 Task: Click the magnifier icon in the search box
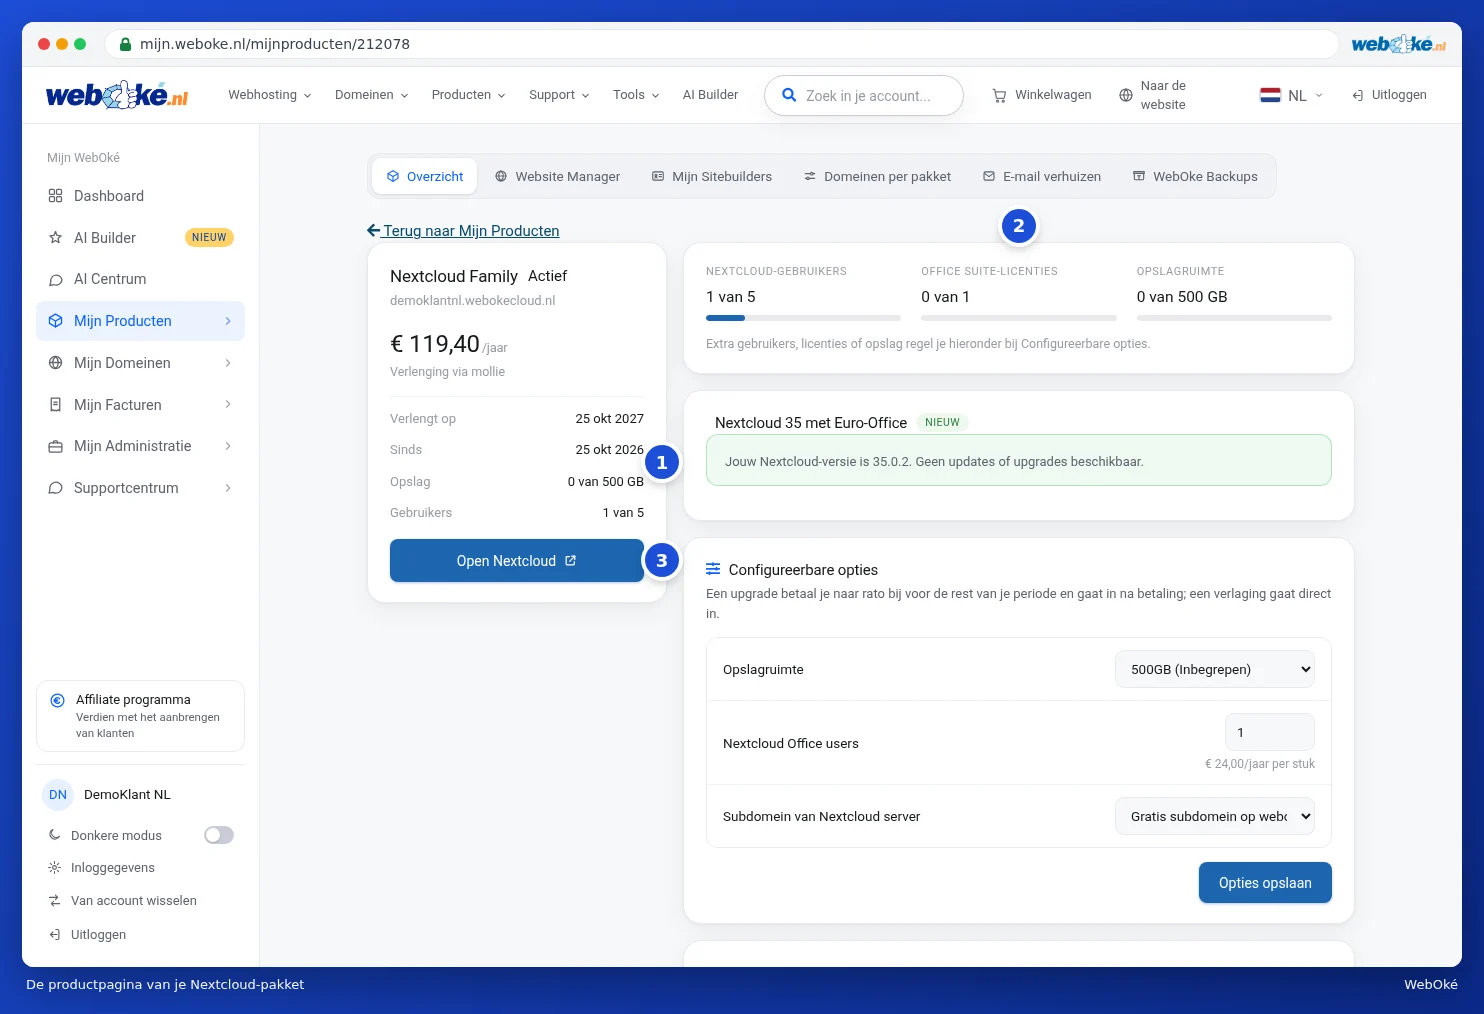coord(789,95)
